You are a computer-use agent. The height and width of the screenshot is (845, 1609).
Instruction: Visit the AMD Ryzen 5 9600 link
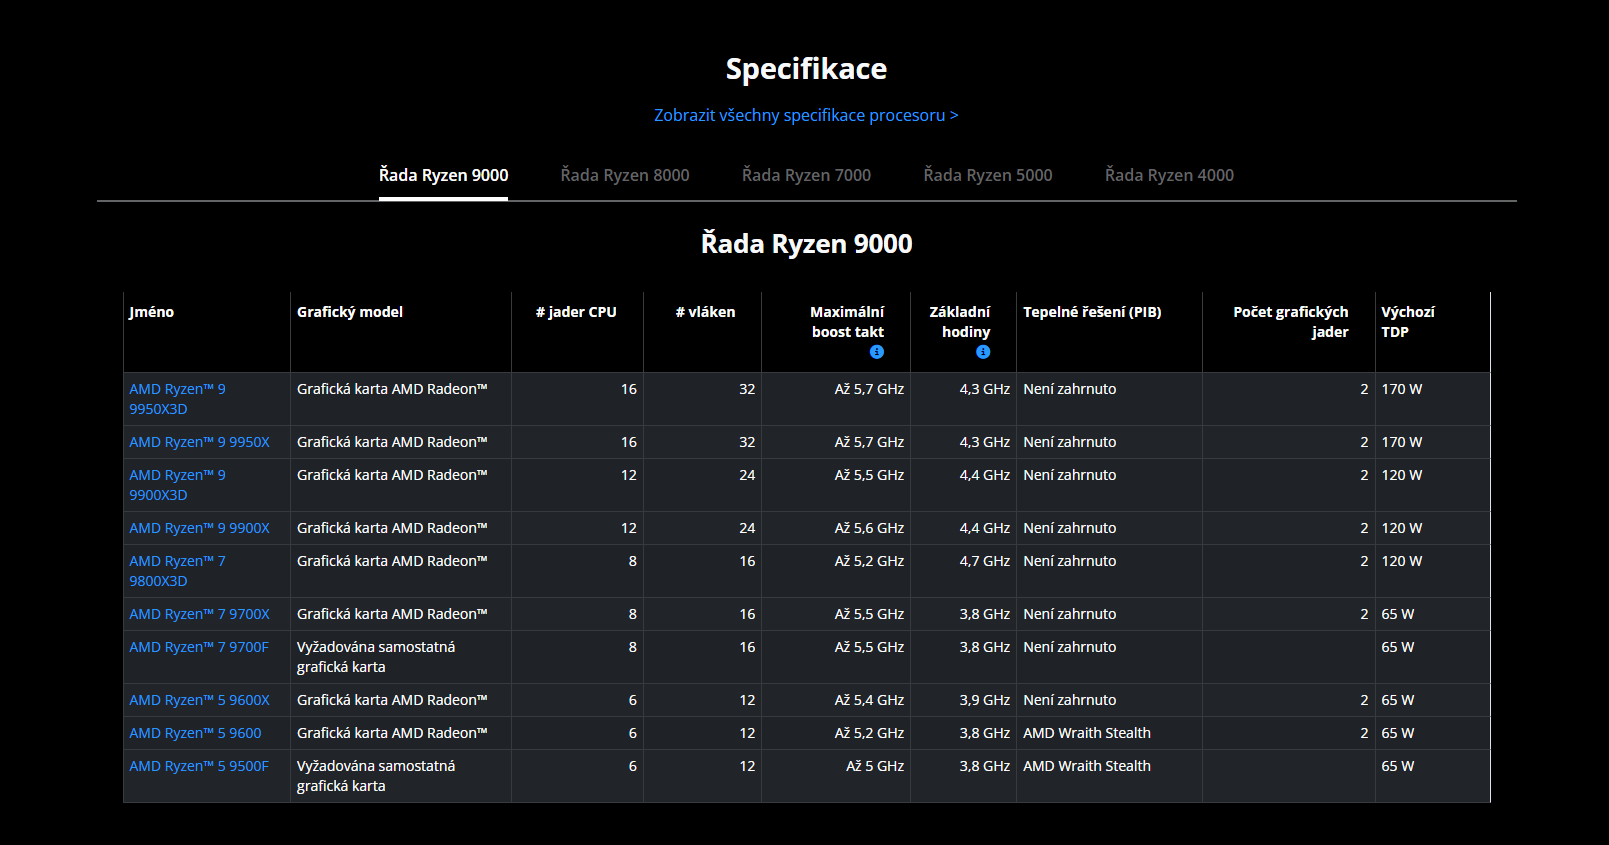(x=195, y=733)
